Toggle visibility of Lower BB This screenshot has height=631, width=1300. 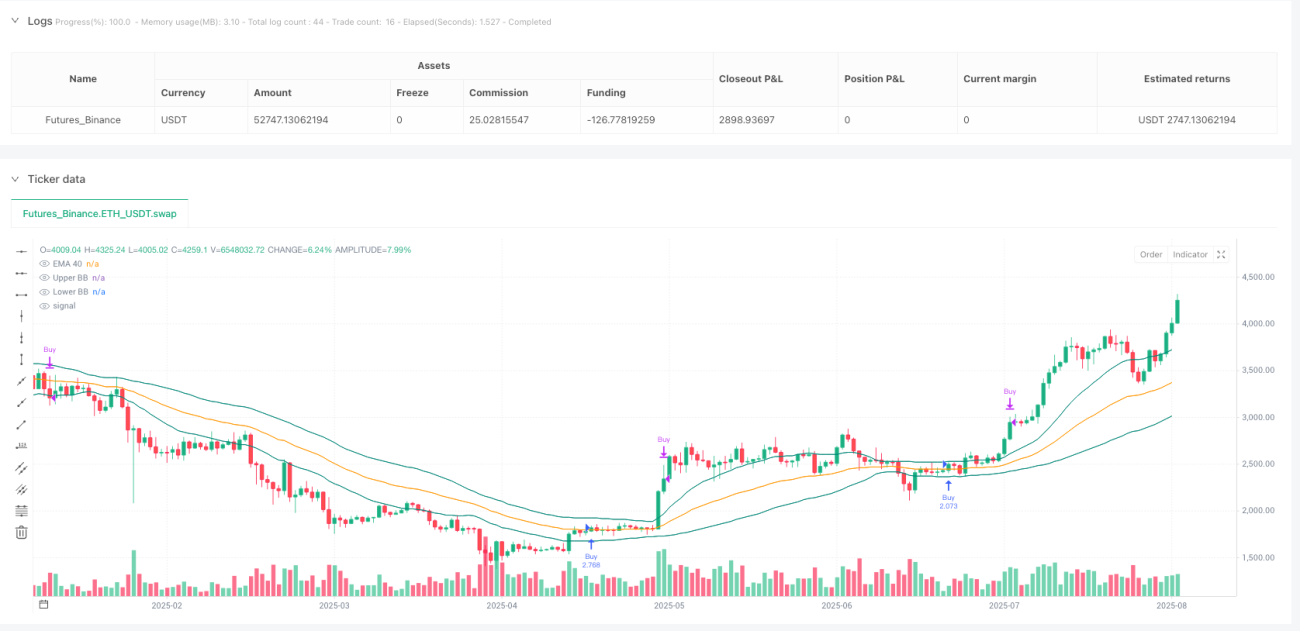coord(43,291)
